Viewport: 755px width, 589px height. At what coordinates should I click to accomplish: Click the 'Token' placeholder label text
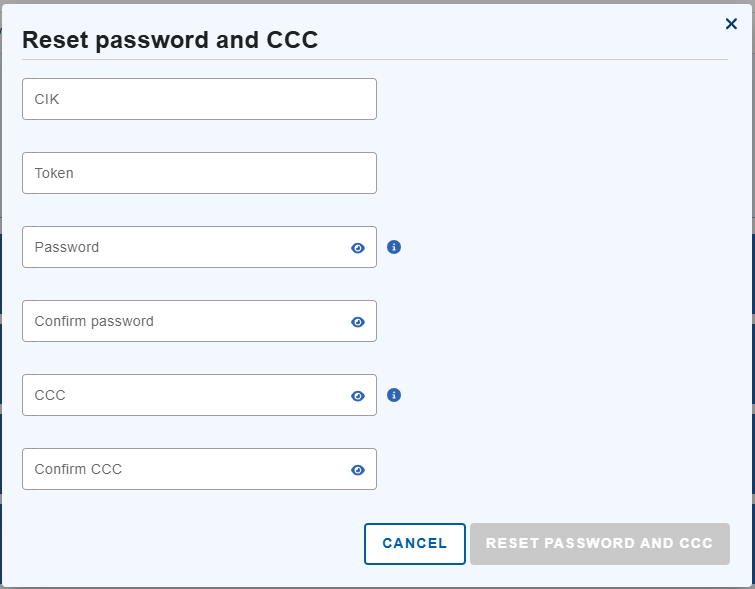[x=54, y=173]
